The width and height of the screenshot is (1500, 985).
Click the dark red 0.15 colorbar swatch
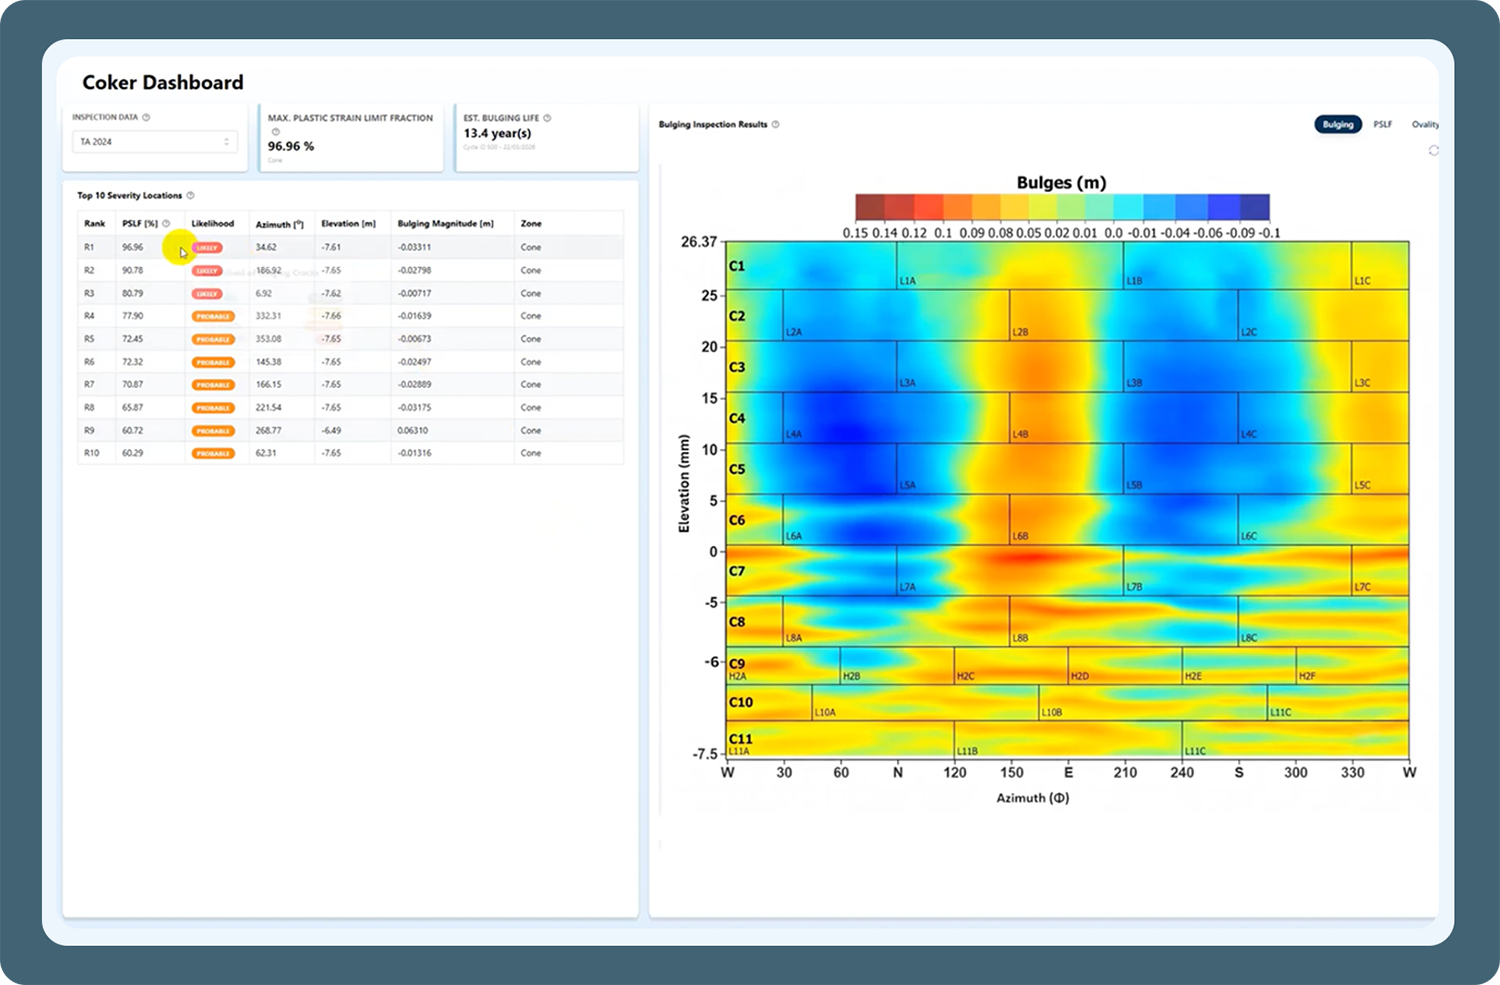[870, 207]
